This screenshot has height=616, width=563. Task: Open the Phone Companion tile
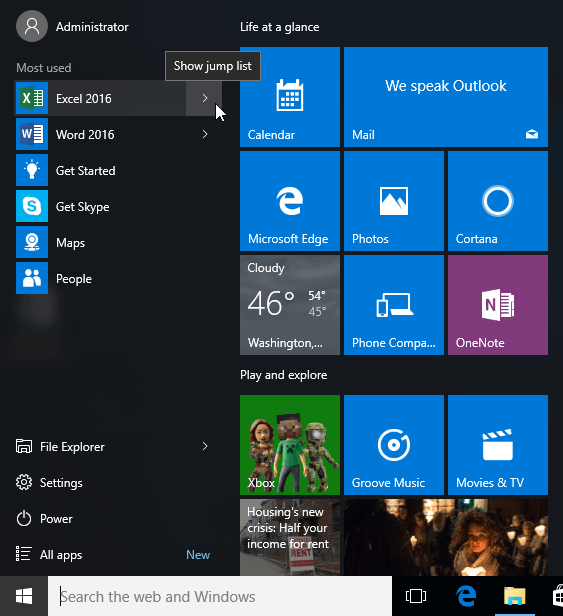click(x=394, y=305)
